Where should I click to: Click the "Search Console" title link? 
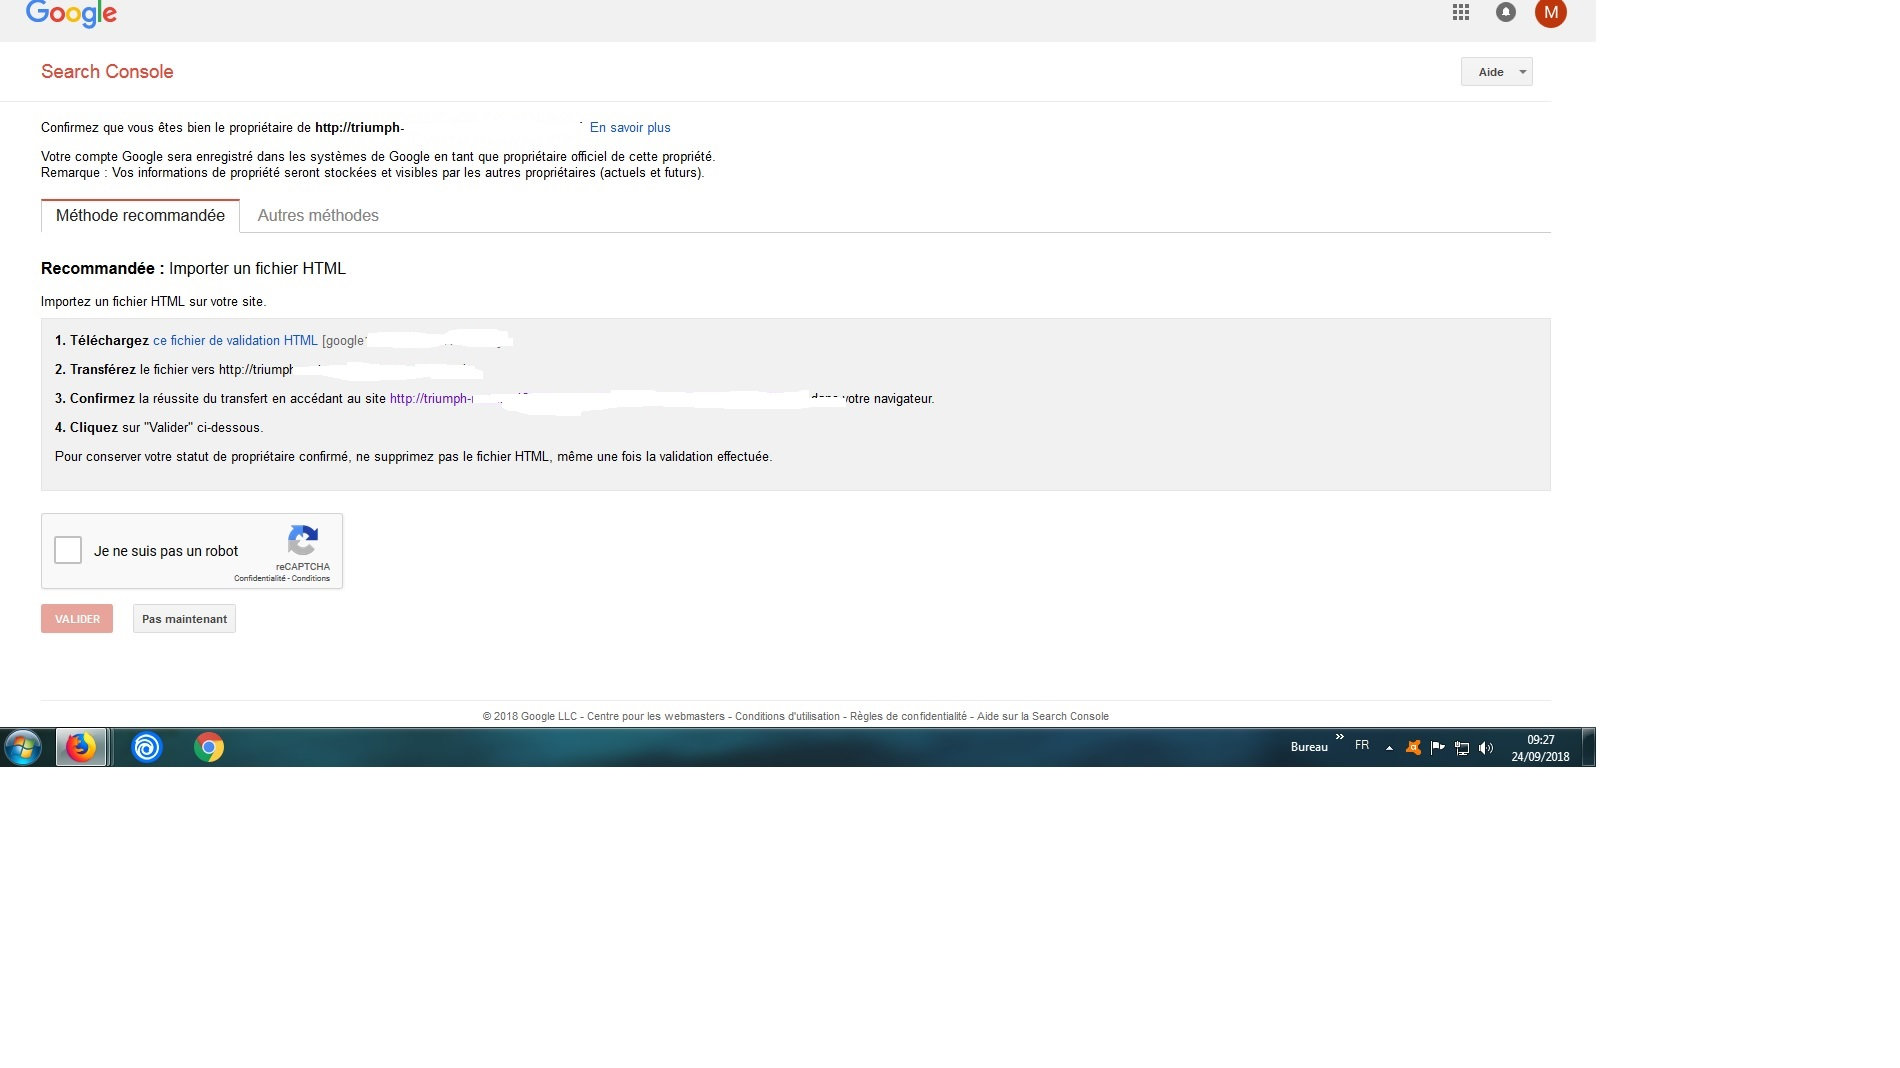point(107,72)
